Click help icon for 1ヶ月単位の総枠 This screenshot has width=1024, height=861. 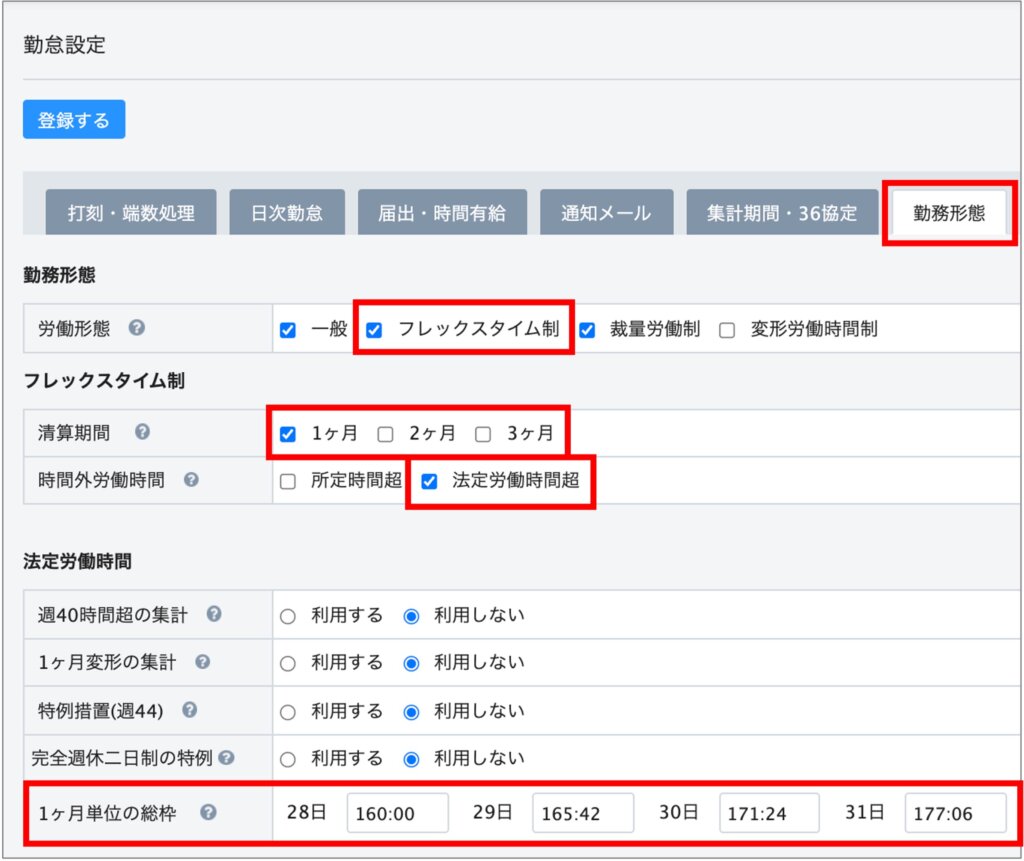pyautogui.click(x=208, y=812)
